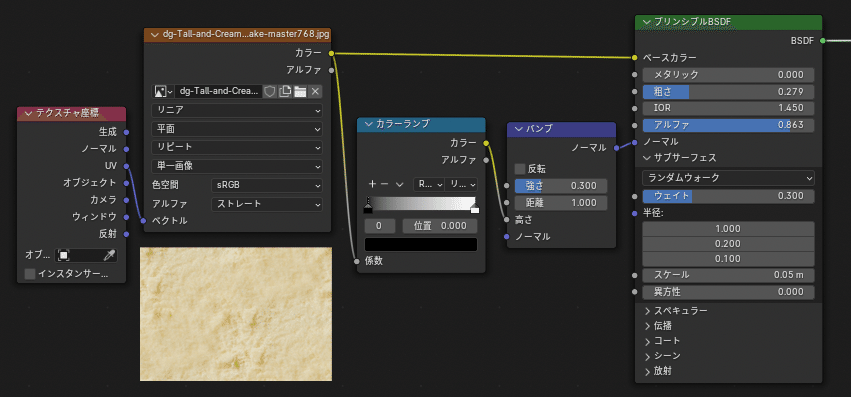The width and height of the screenshot is (851, 397).
Task: Open the 単一画像 source dropdown
Action: pyautogui.click(x=237, y=166)
